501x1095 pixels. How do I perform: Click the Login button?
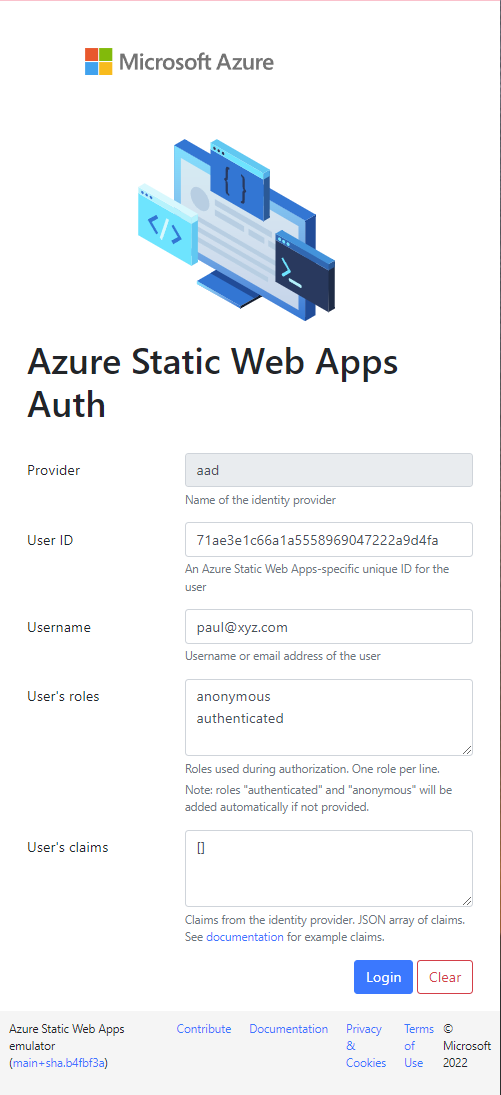(384, 977)
